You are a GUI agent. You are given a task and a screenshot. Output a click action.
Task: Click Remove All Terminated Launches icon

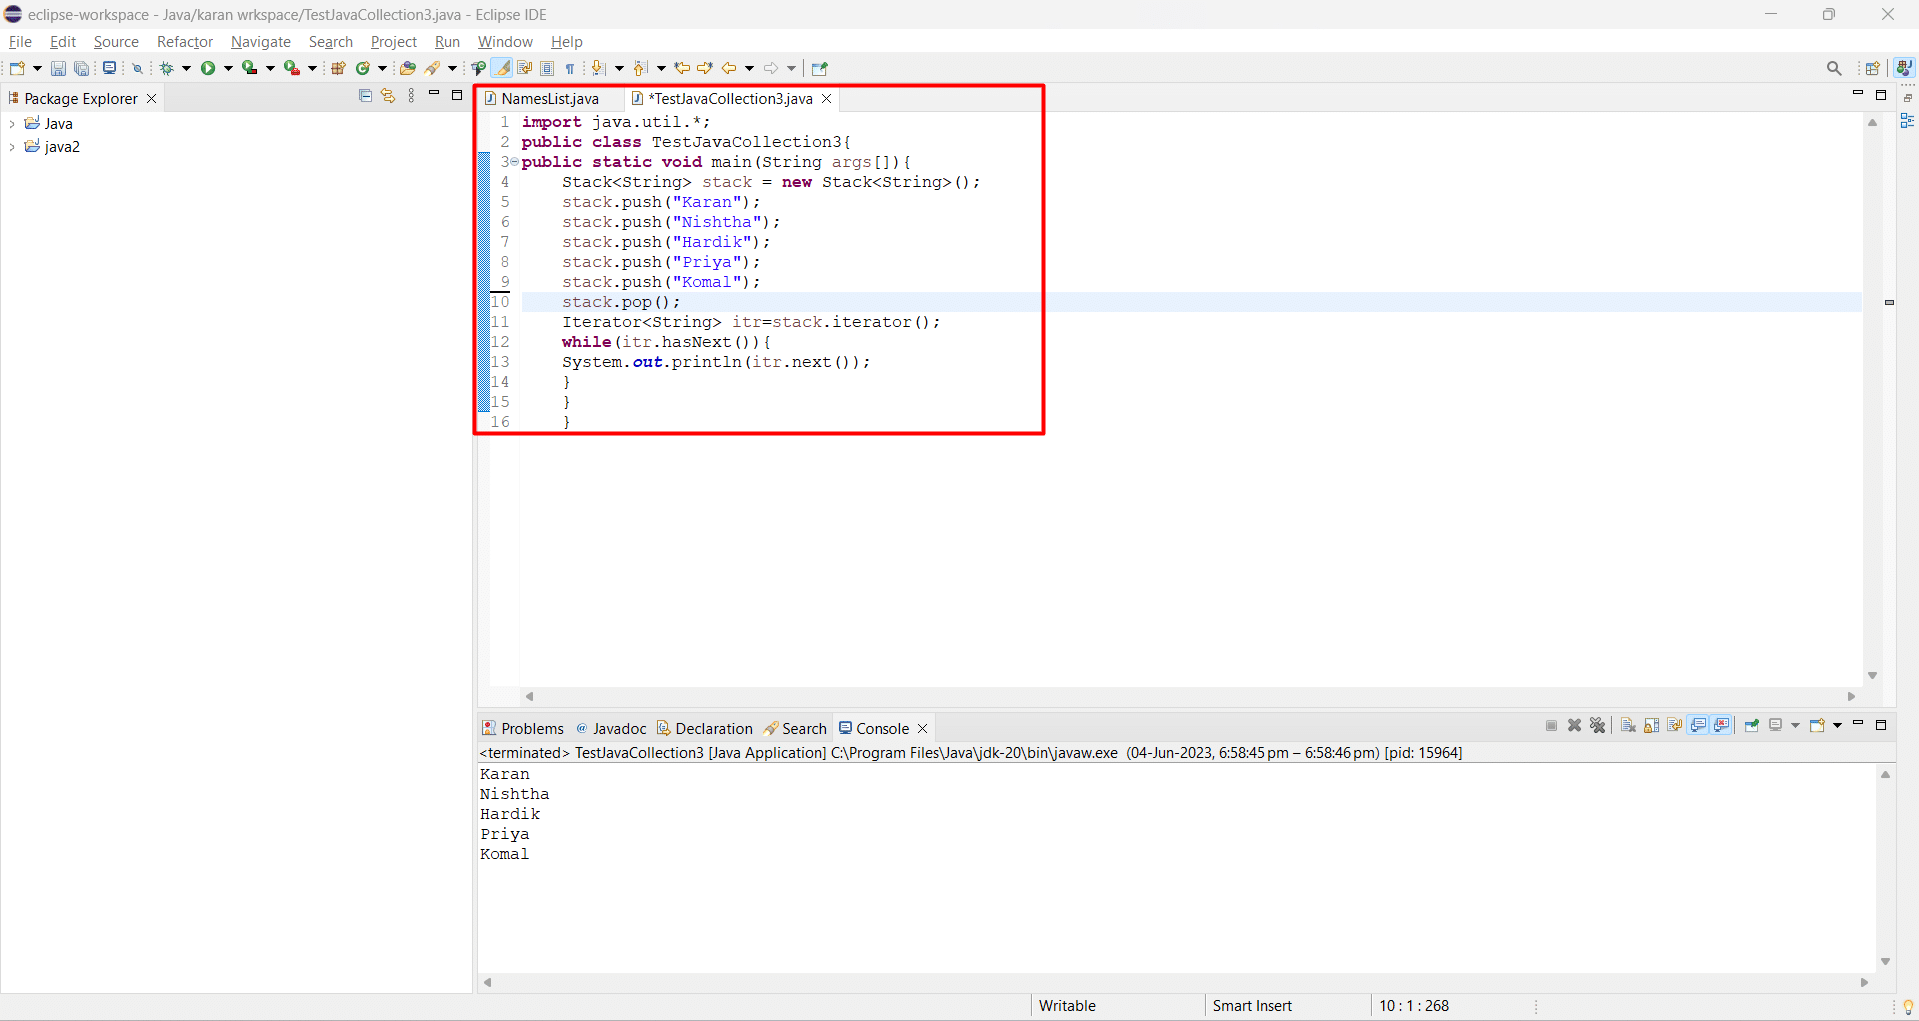[x=1597, y=725]
